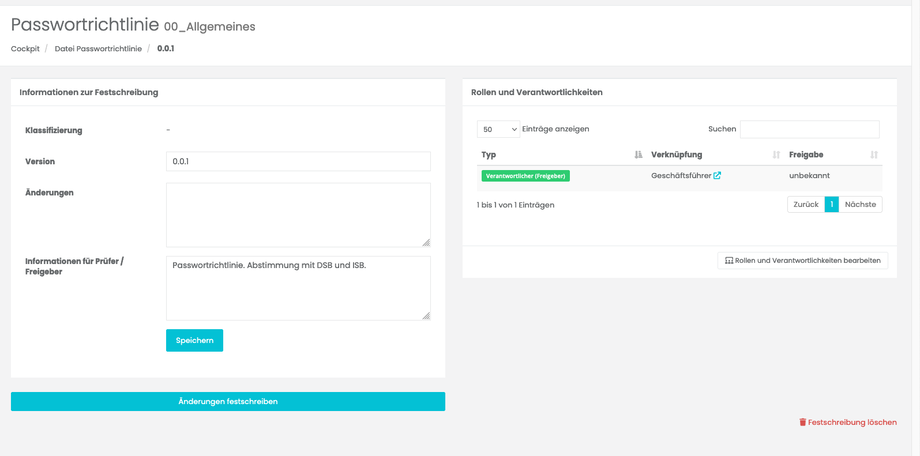Open the entries-per-page dropdown showing 50
920x456 pixels.
coord(498,129)
